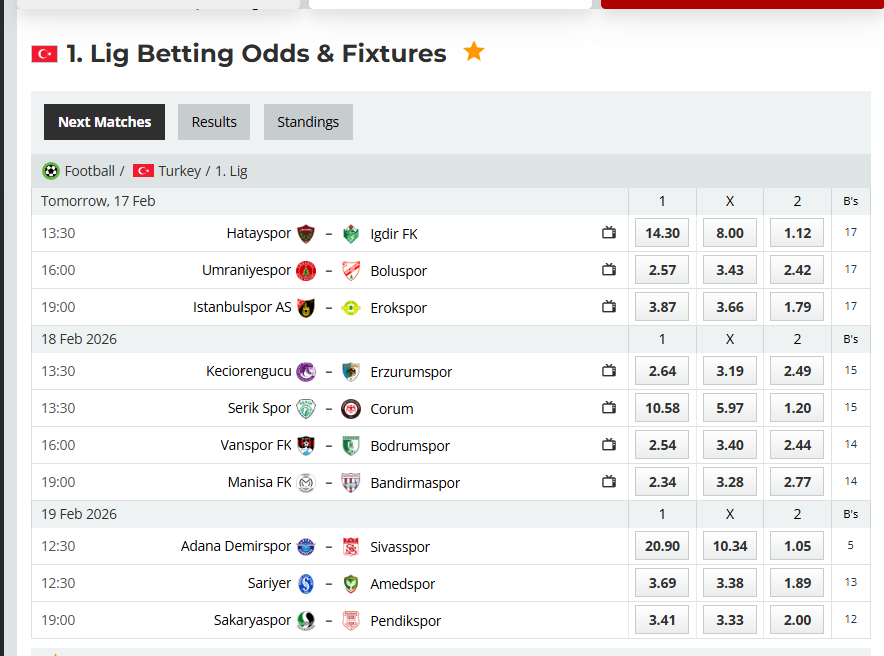Screen dimensions: 884x656
Task: Select the draw odds 3.33 for Sakaryaspor
Action: click(729, 620)
